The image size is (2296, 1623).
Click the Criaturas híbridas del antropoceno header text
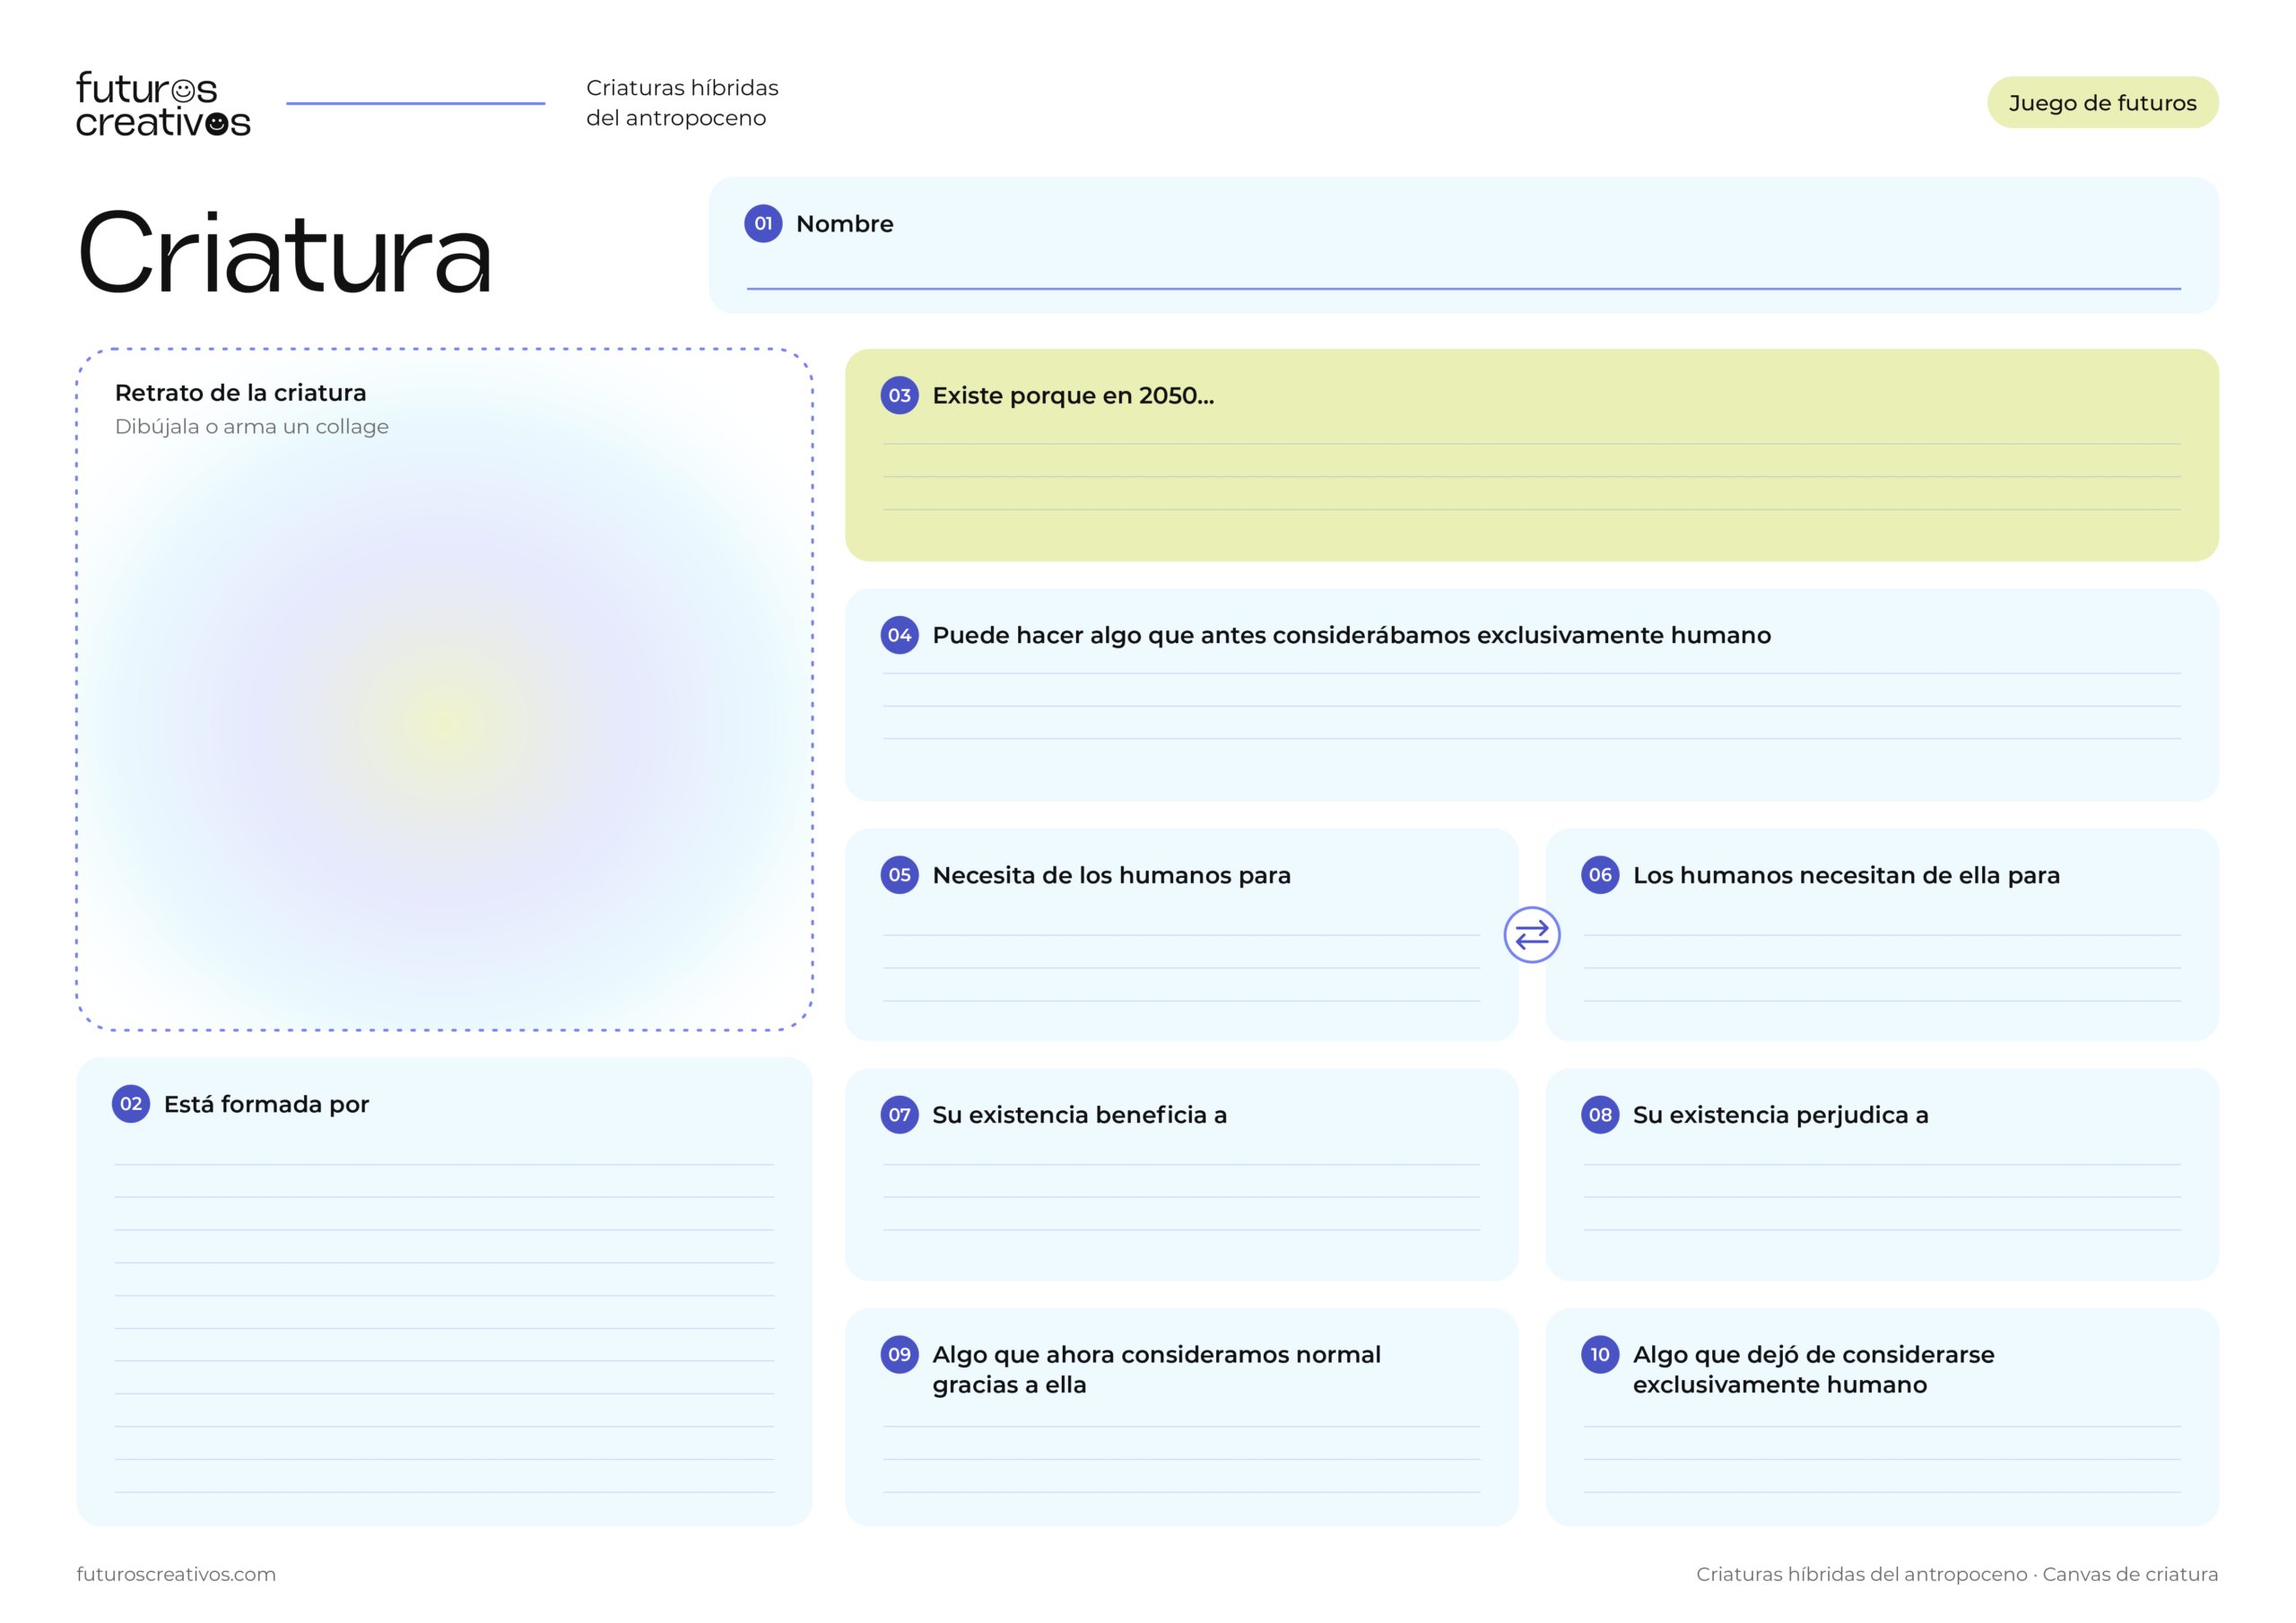[682, 103]
